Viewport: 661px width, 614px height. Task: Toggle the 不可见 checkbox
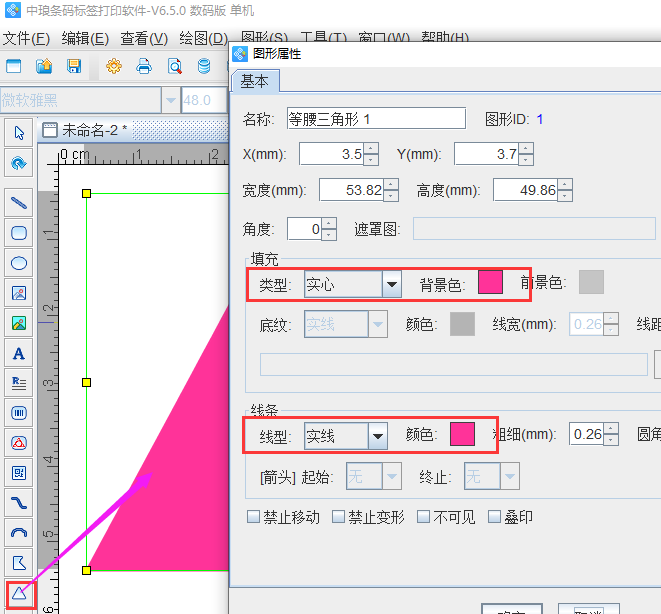point(424,517)
